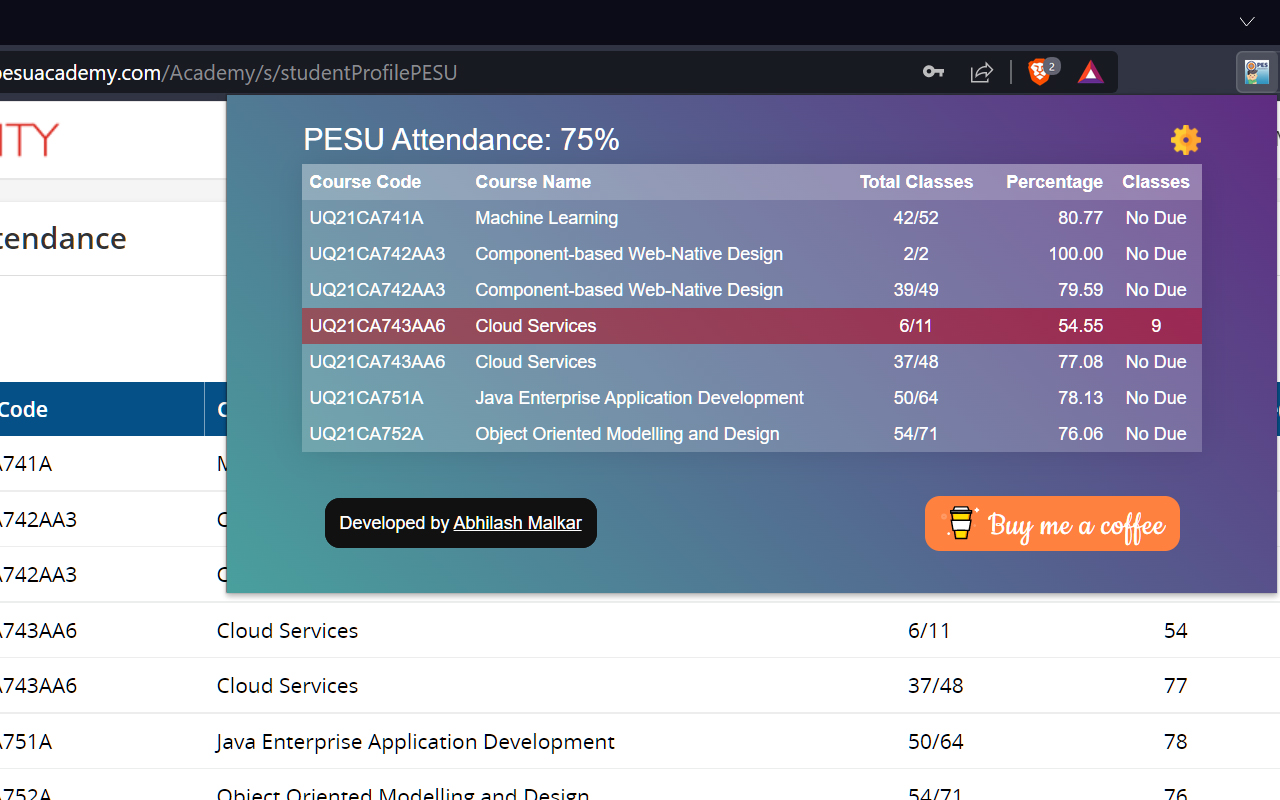Click the Total Classes column header
The image size is (1280, 800).
tap(916, 182)
